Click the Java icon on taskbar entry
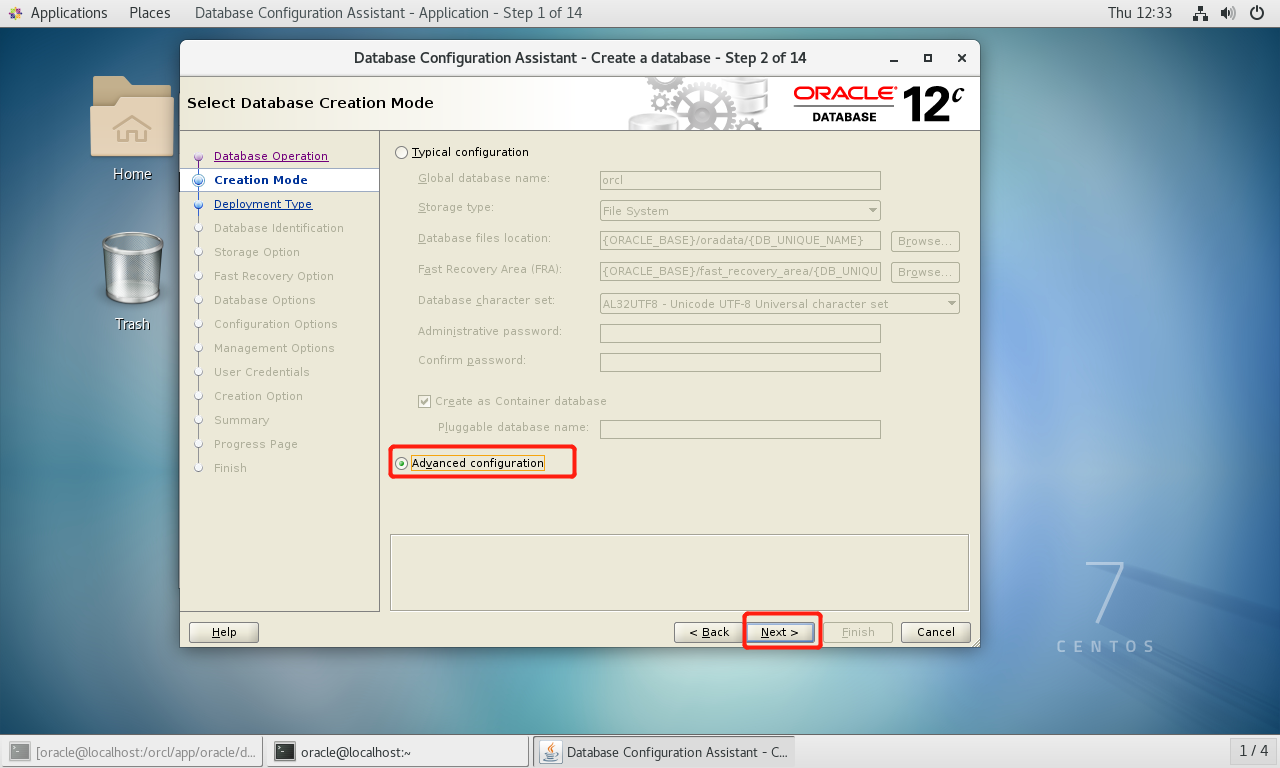 pyautogui.click(x=551, y=751)
